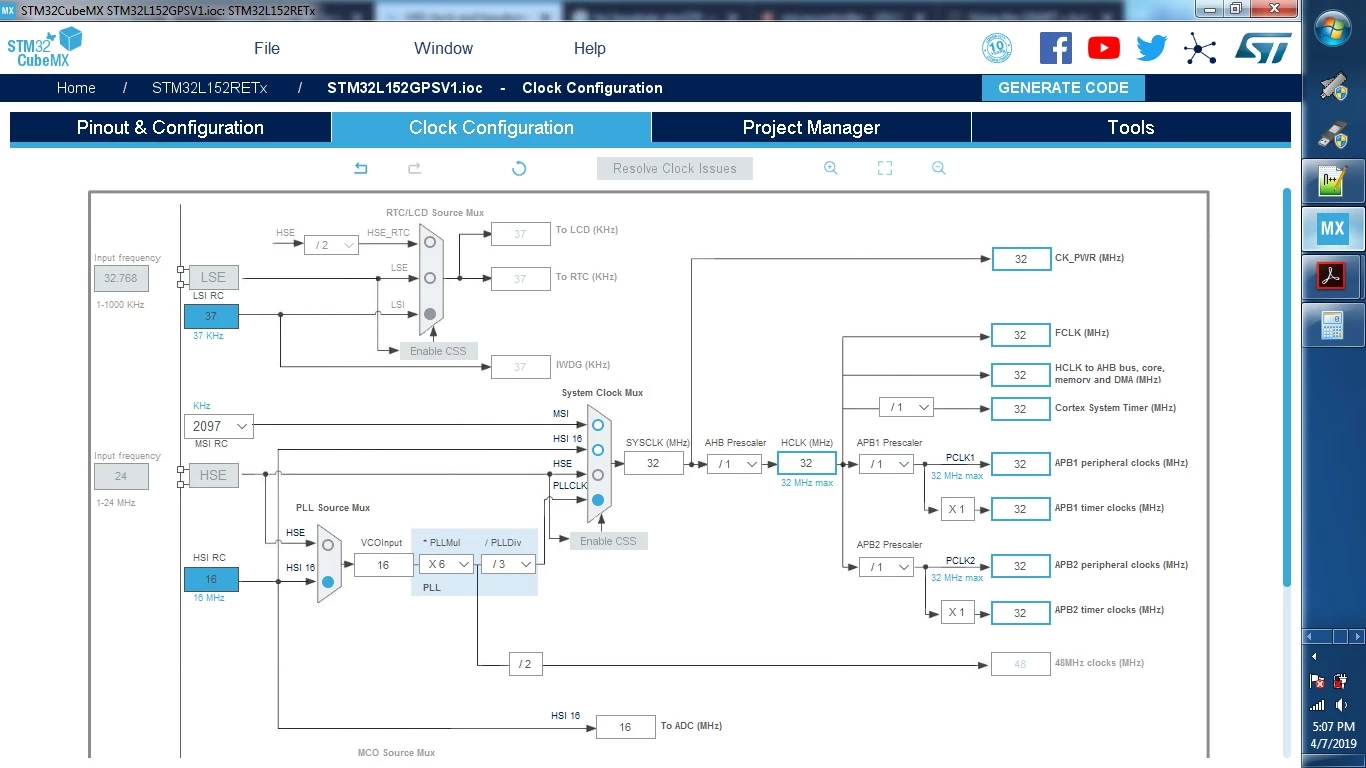Open the APB2 Prescaler dropdown
The width and height of the screenshot is (1366, 768).
coord(886,567)
